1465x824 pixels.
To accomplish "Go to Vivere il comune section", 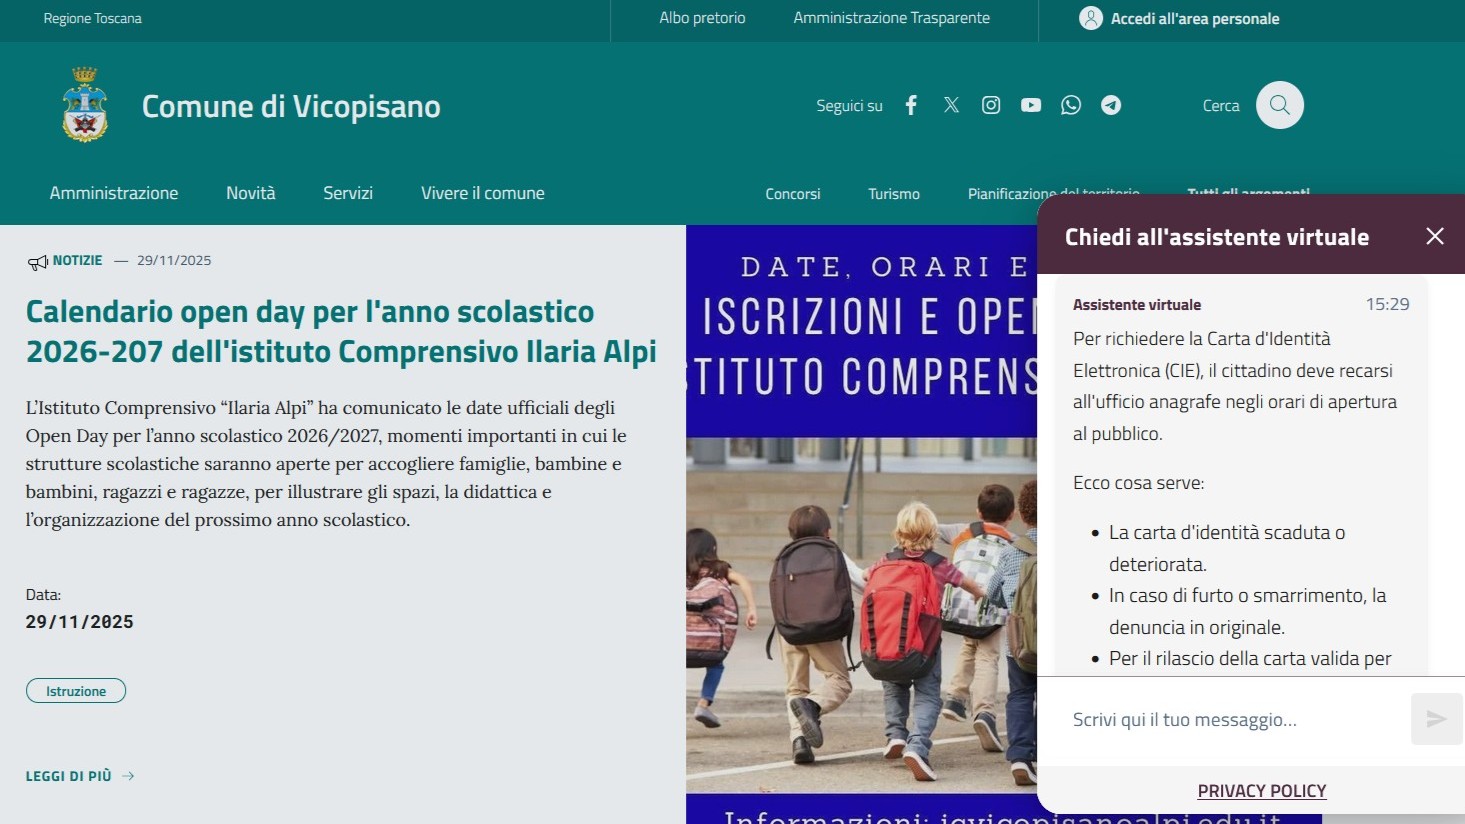I will coord(482,193).
